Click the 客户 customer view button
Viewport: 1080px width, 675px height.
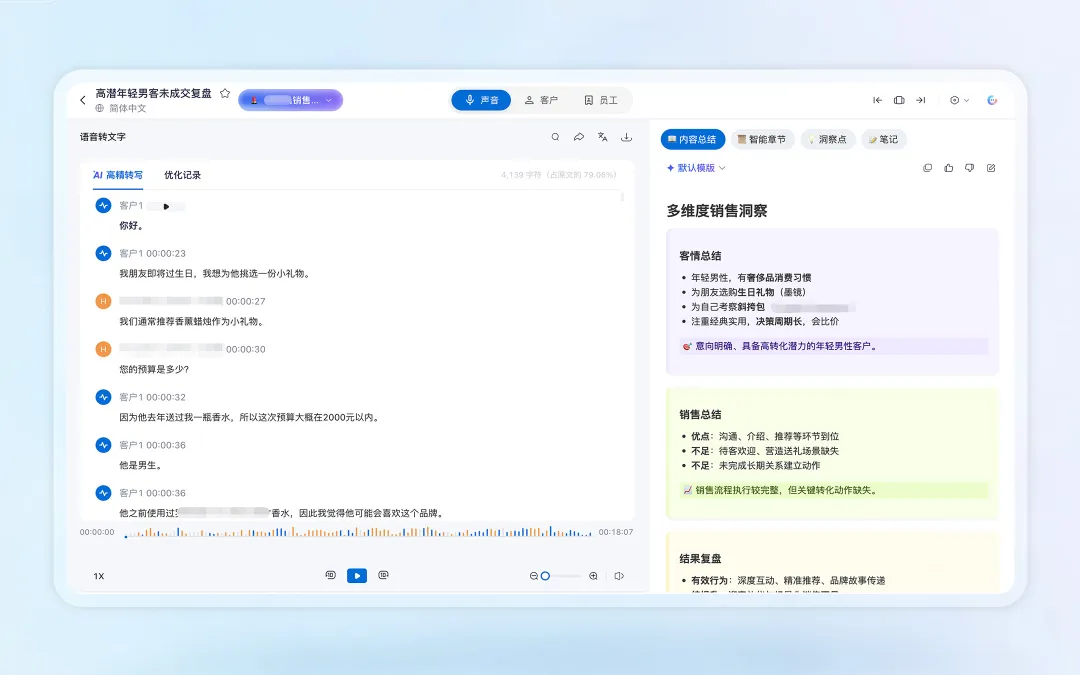point(541,100)
